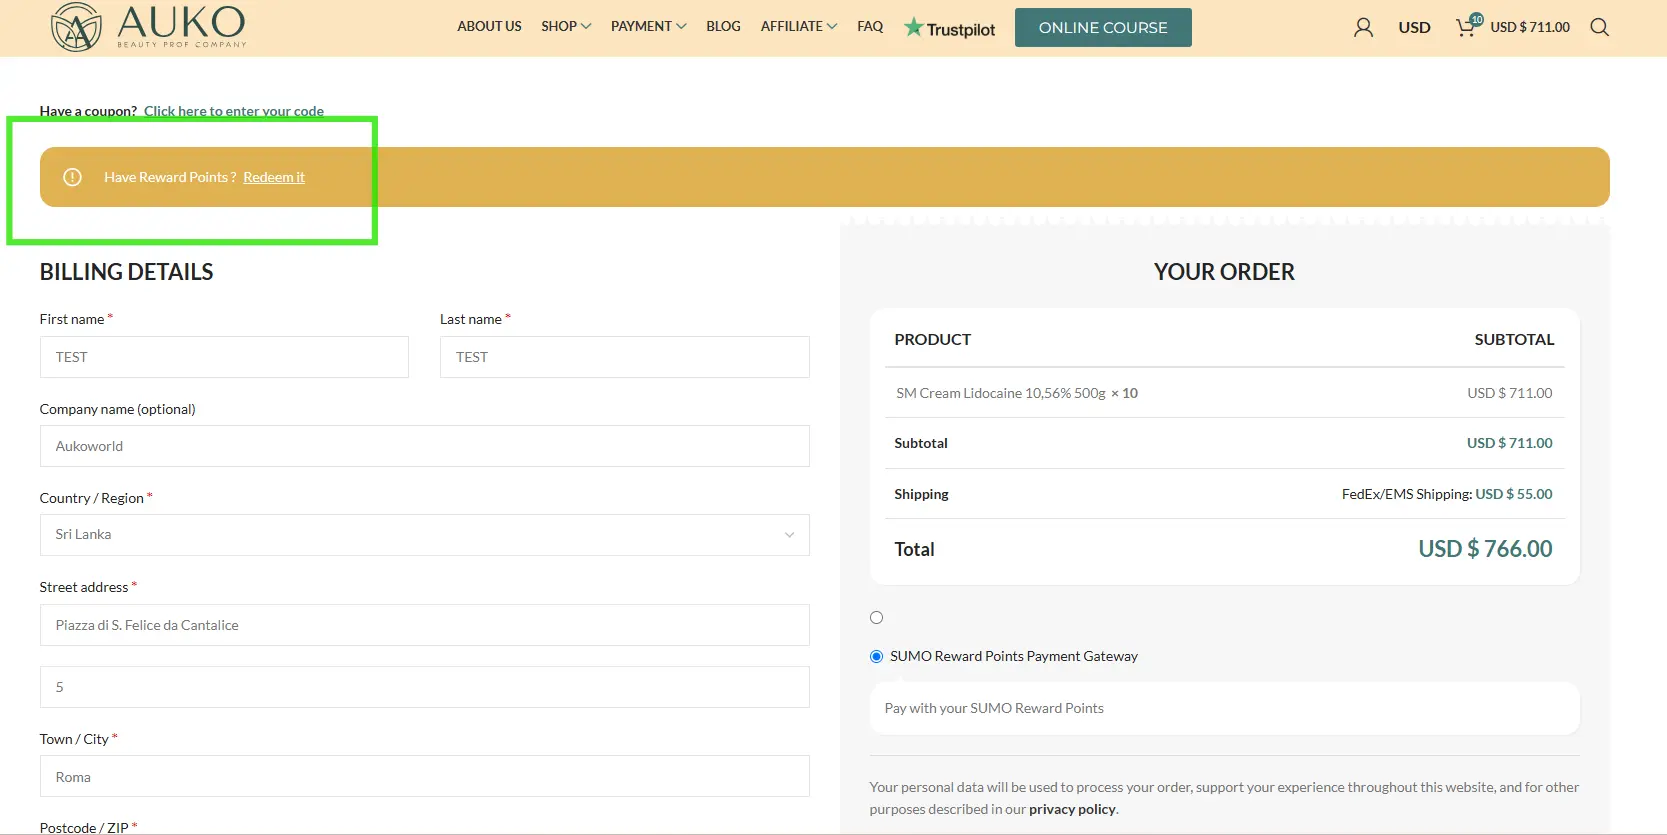
Task: Click the product 'SM Cream Lidocaine 10,56% 500g'
Action: point(1001,393)
